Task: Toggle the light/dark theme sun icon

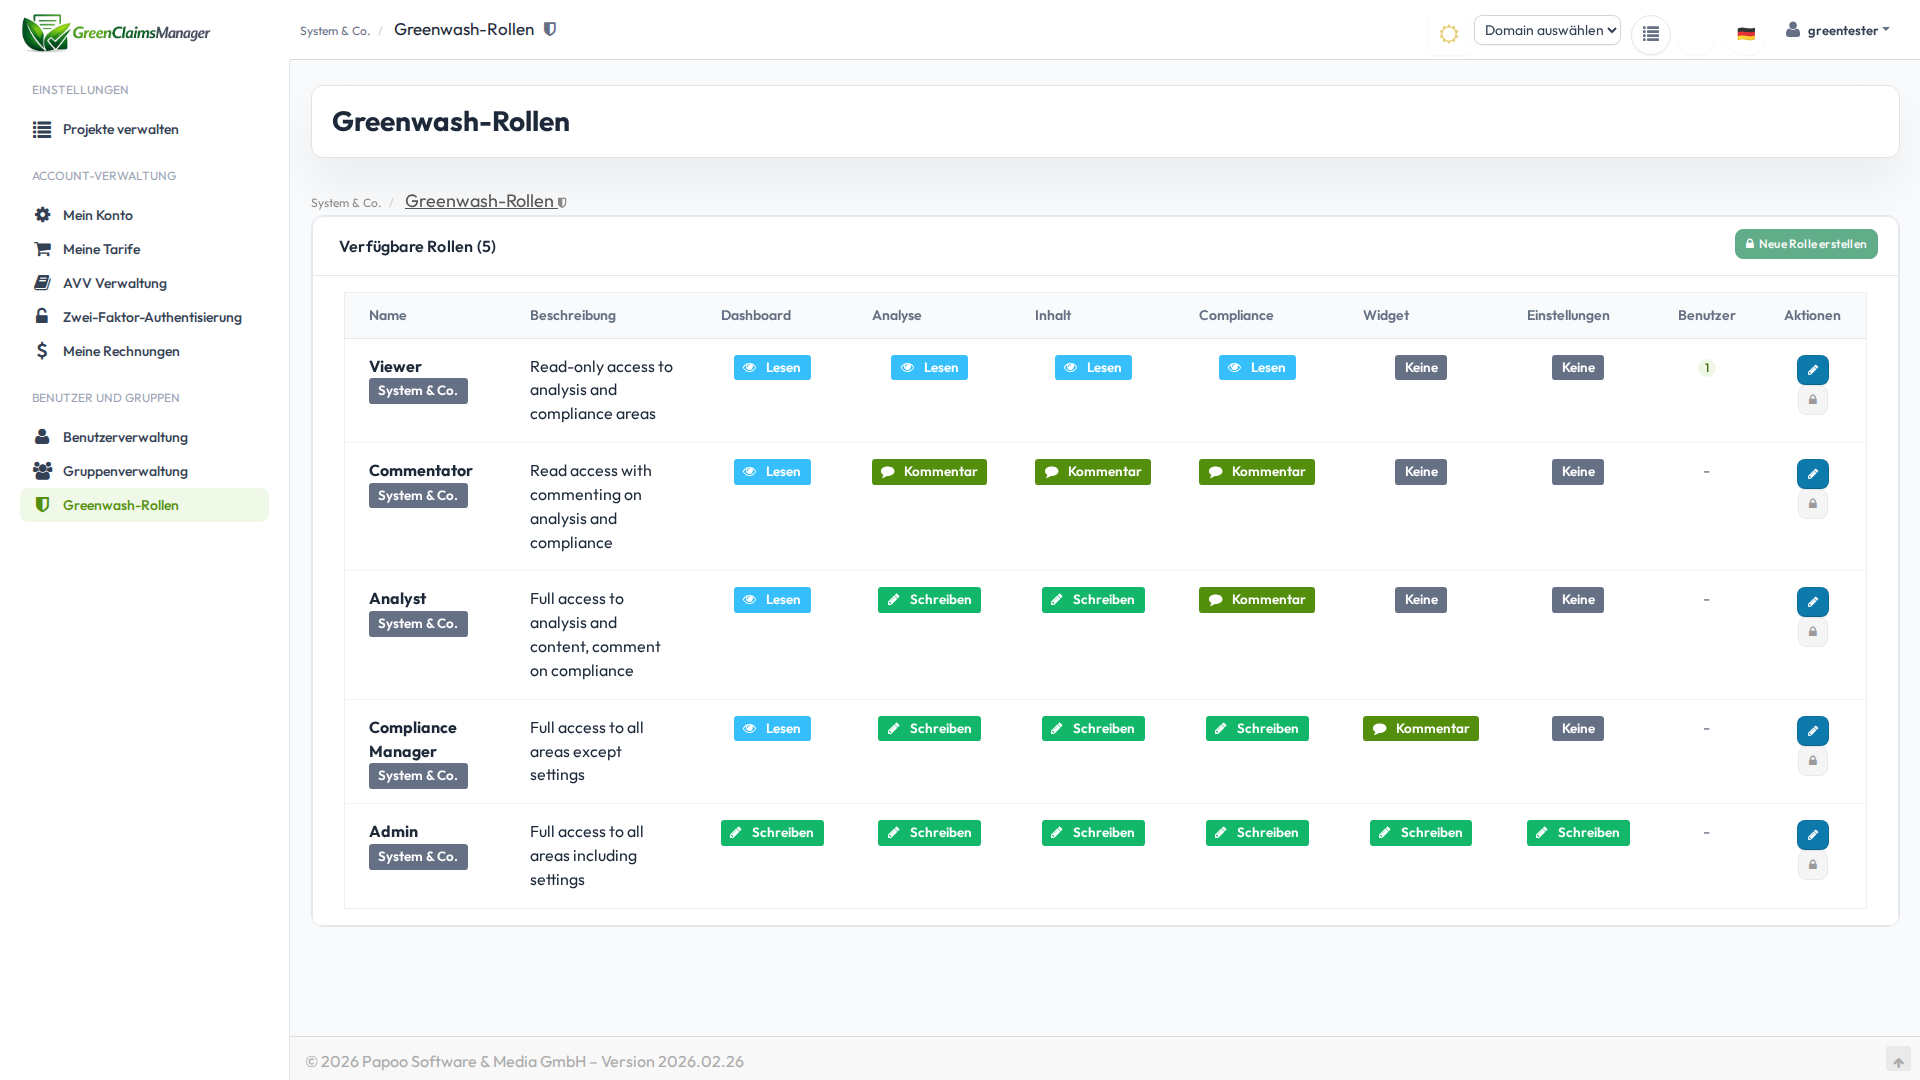Action: click(1448, 34)
